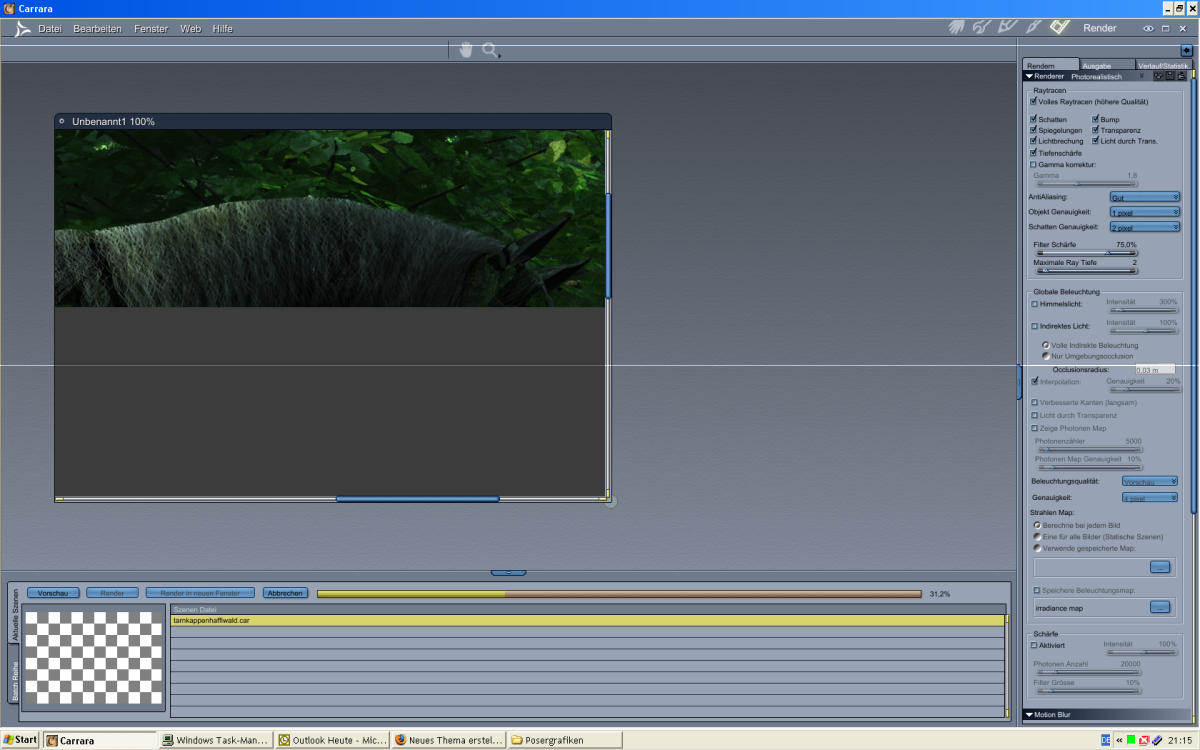Uncheck the Spiegelungen checkbox

pyautogui.click(x=1034, y=130)
